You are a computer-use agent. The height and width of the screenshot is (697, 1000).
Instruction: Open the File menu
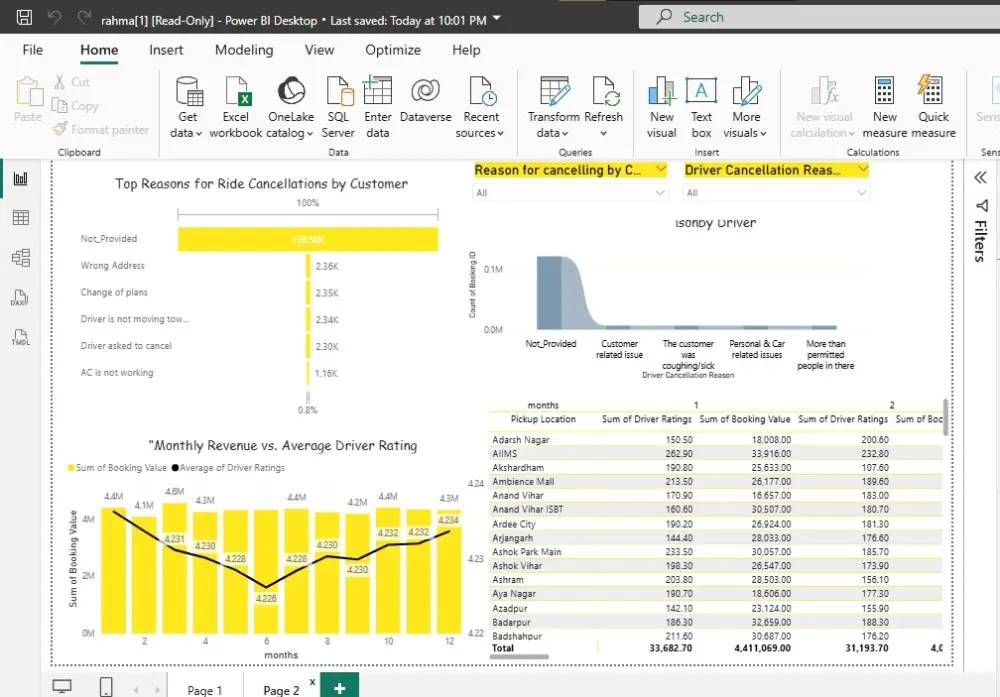click(33, 50)
